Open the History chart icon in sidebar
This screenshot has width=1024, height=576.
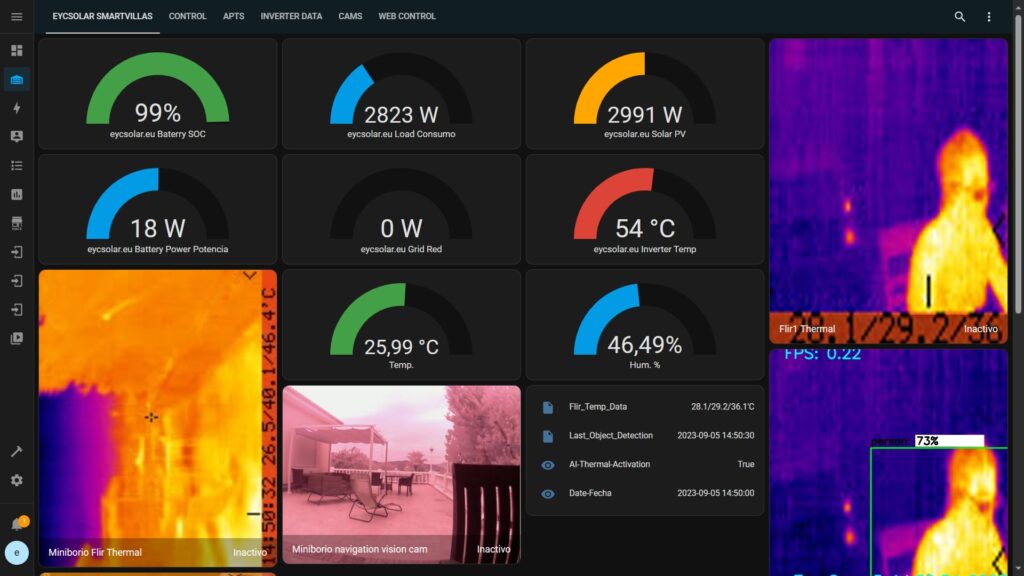pyautogui.click(x=16, y=194)
